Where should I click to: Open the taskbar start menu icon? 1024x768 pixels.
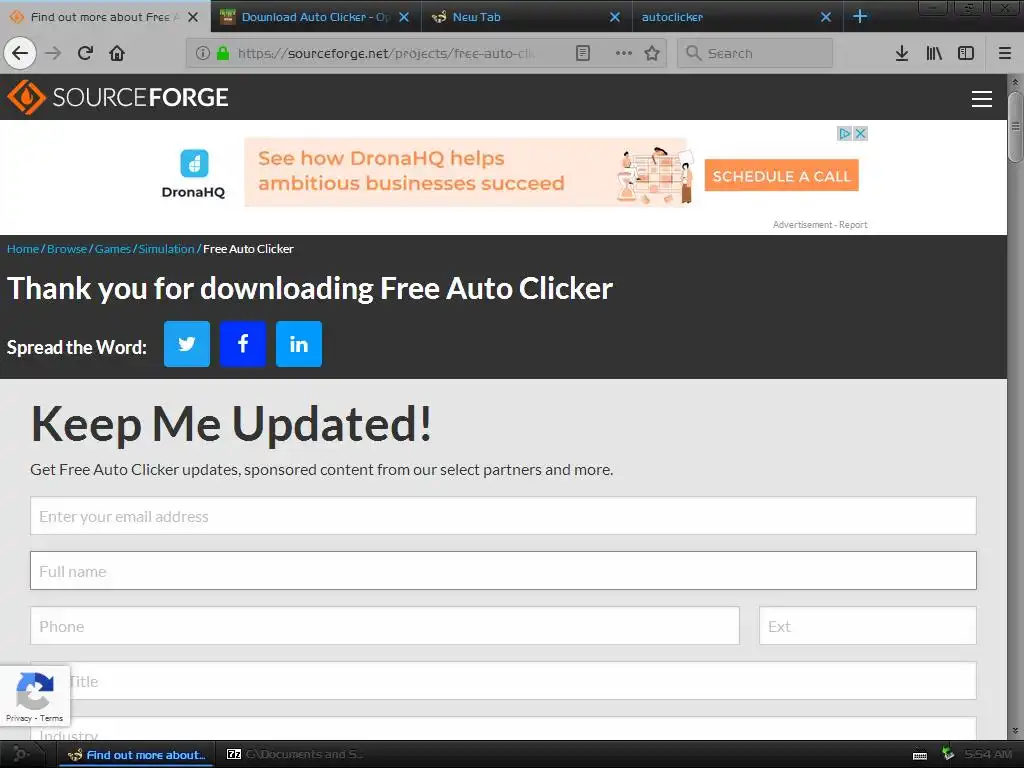(x=21, y=754)
